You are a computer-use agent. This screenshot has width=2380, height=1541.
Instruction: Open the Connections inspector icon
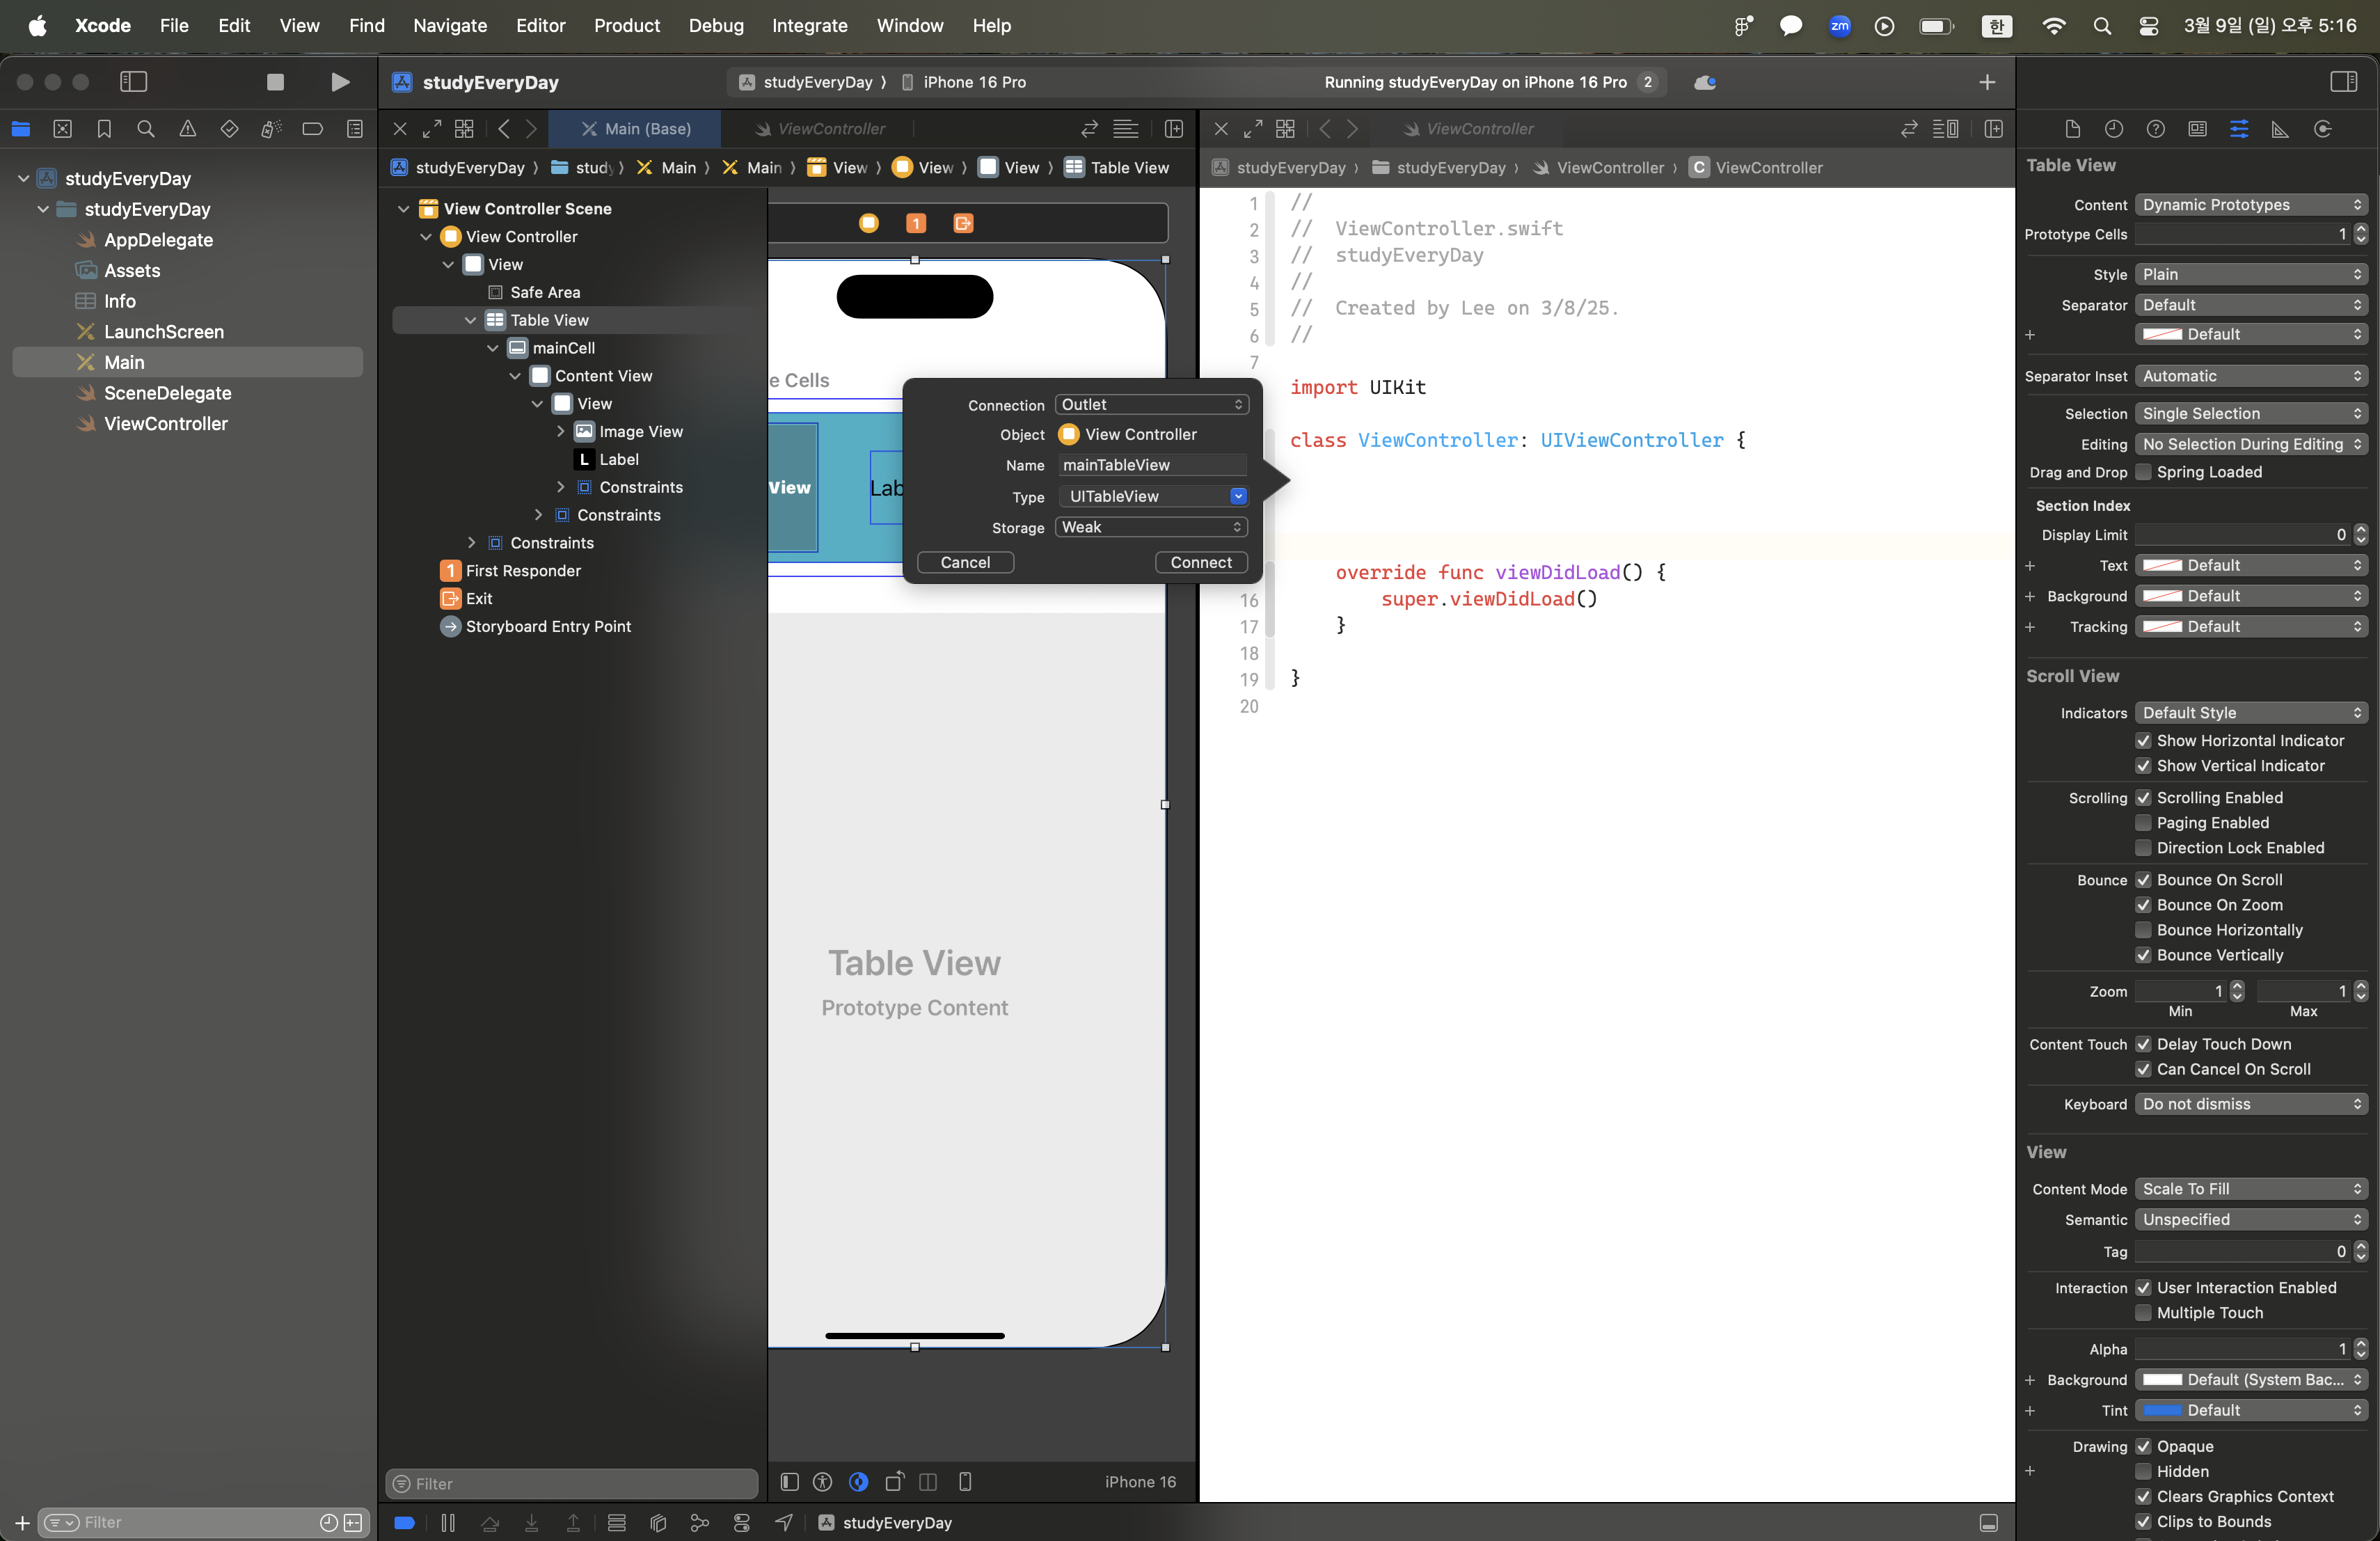pos(2322,129)
